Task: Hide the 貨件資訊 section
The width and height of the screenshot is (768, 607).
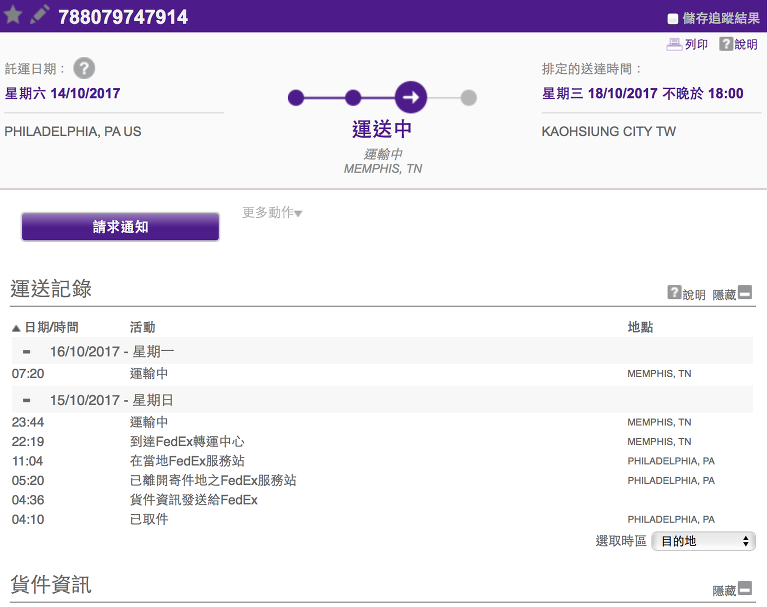Action: click(x=744, y=590)
